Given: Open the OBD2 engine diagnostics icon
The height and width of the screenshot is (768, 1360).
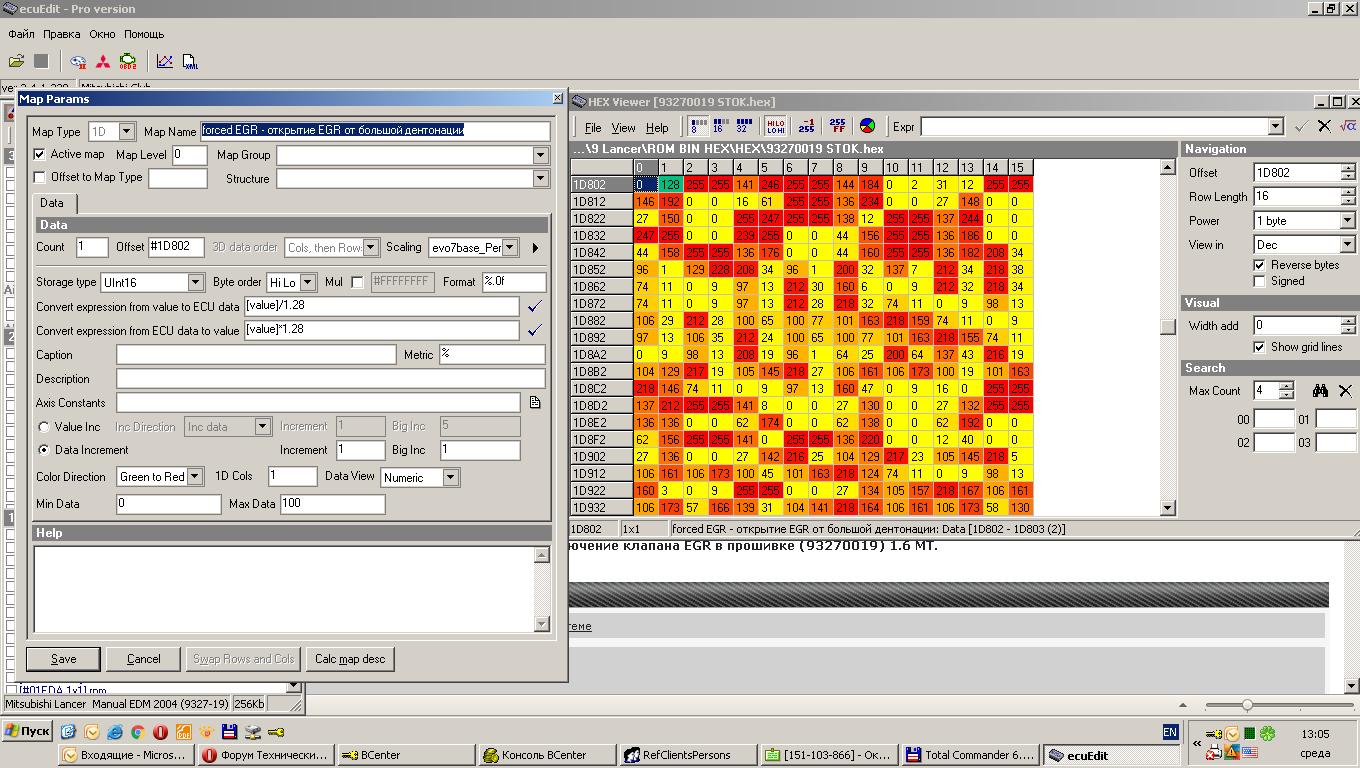Looking at the screenshot, I should click(x=128, y=62).
